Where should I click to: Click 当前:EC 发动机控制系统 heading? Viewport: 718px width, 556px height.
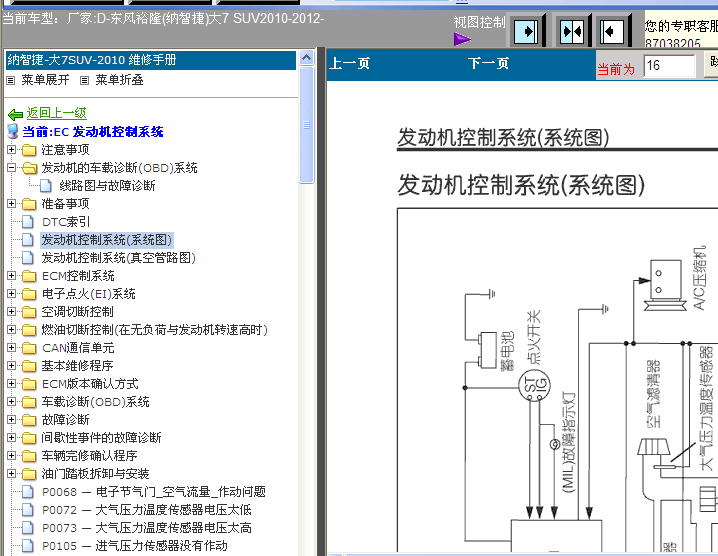93,132
